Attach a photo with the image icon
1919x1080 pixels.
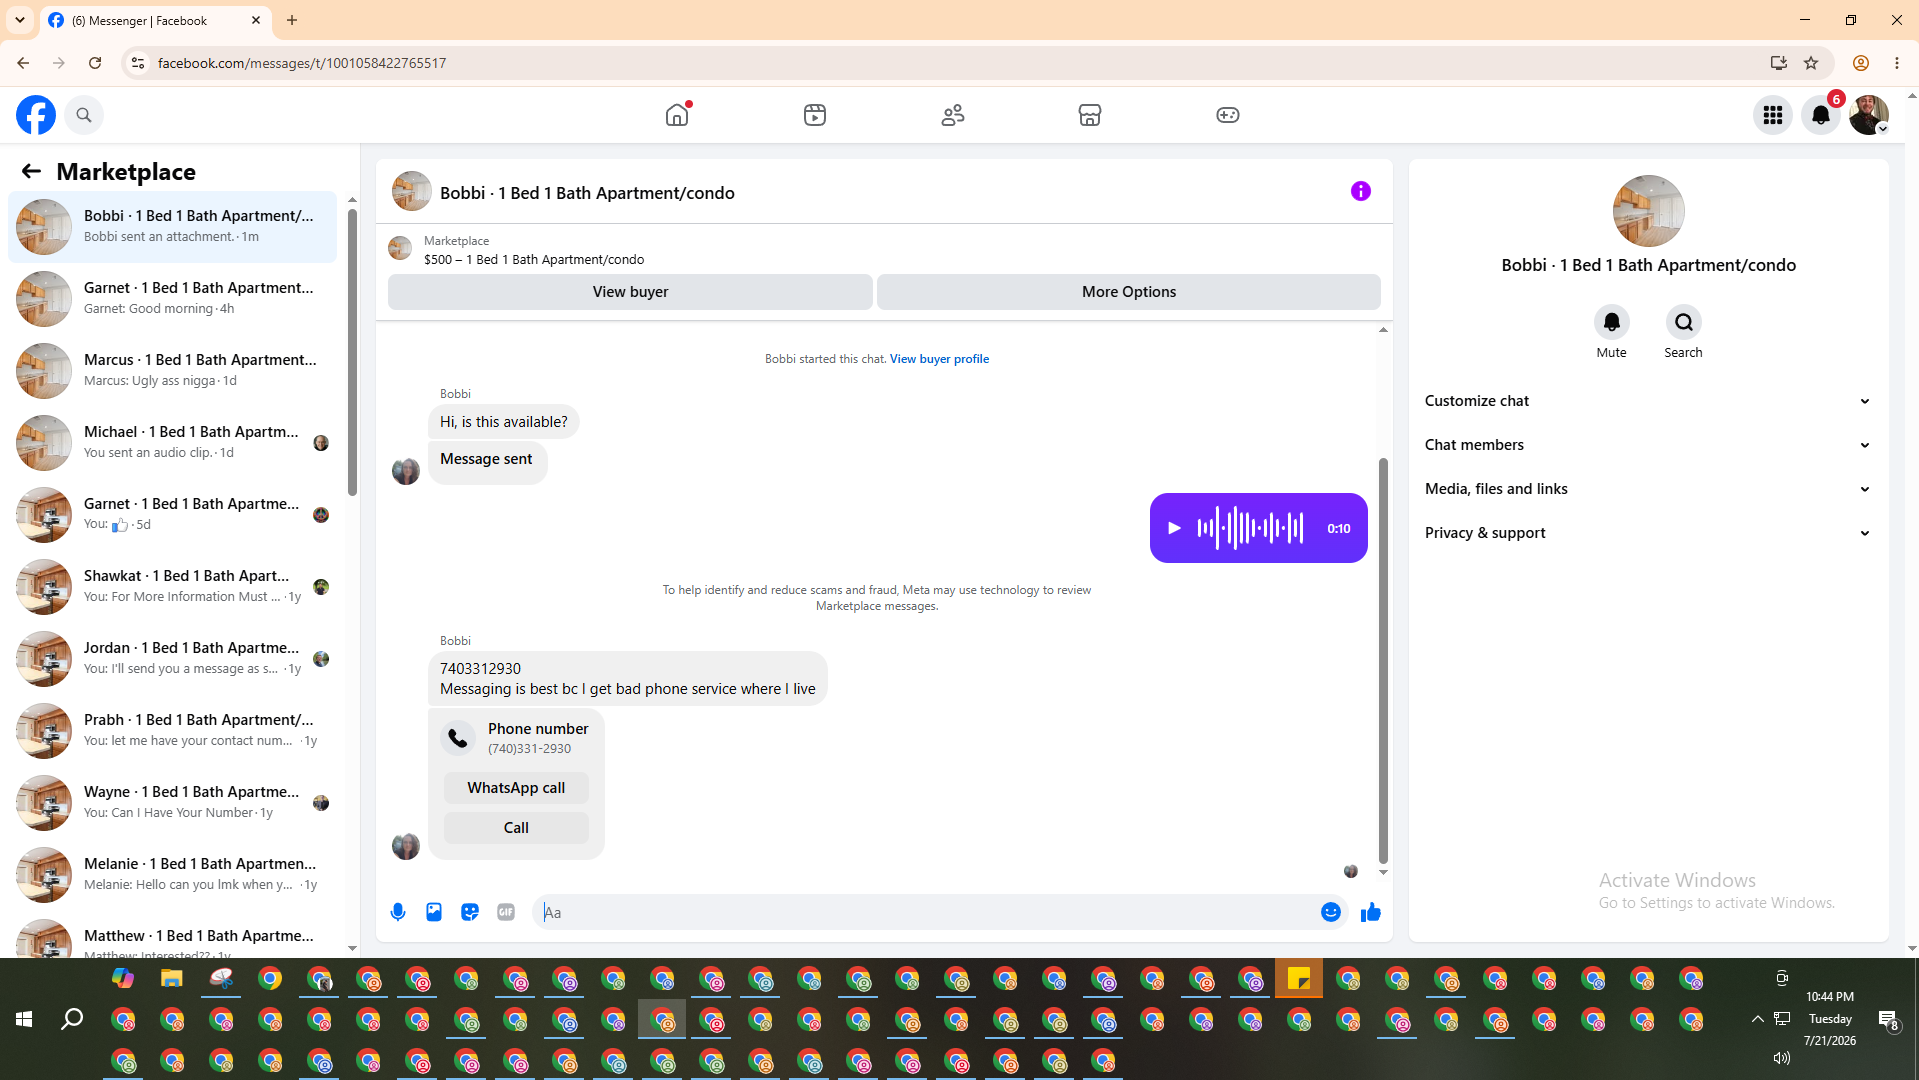tap(434, 912)
